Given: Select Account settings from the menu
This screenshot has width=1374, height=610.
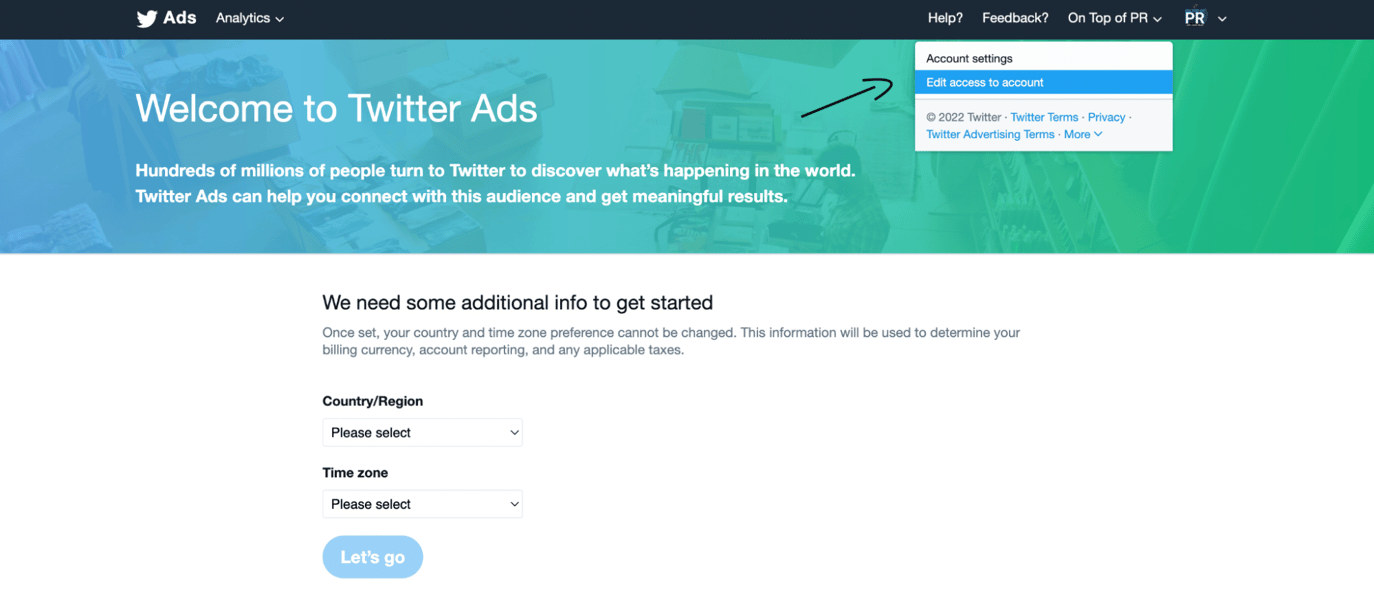Looking at the screenshot, I should pyautogui.click(x=970, y=58).
